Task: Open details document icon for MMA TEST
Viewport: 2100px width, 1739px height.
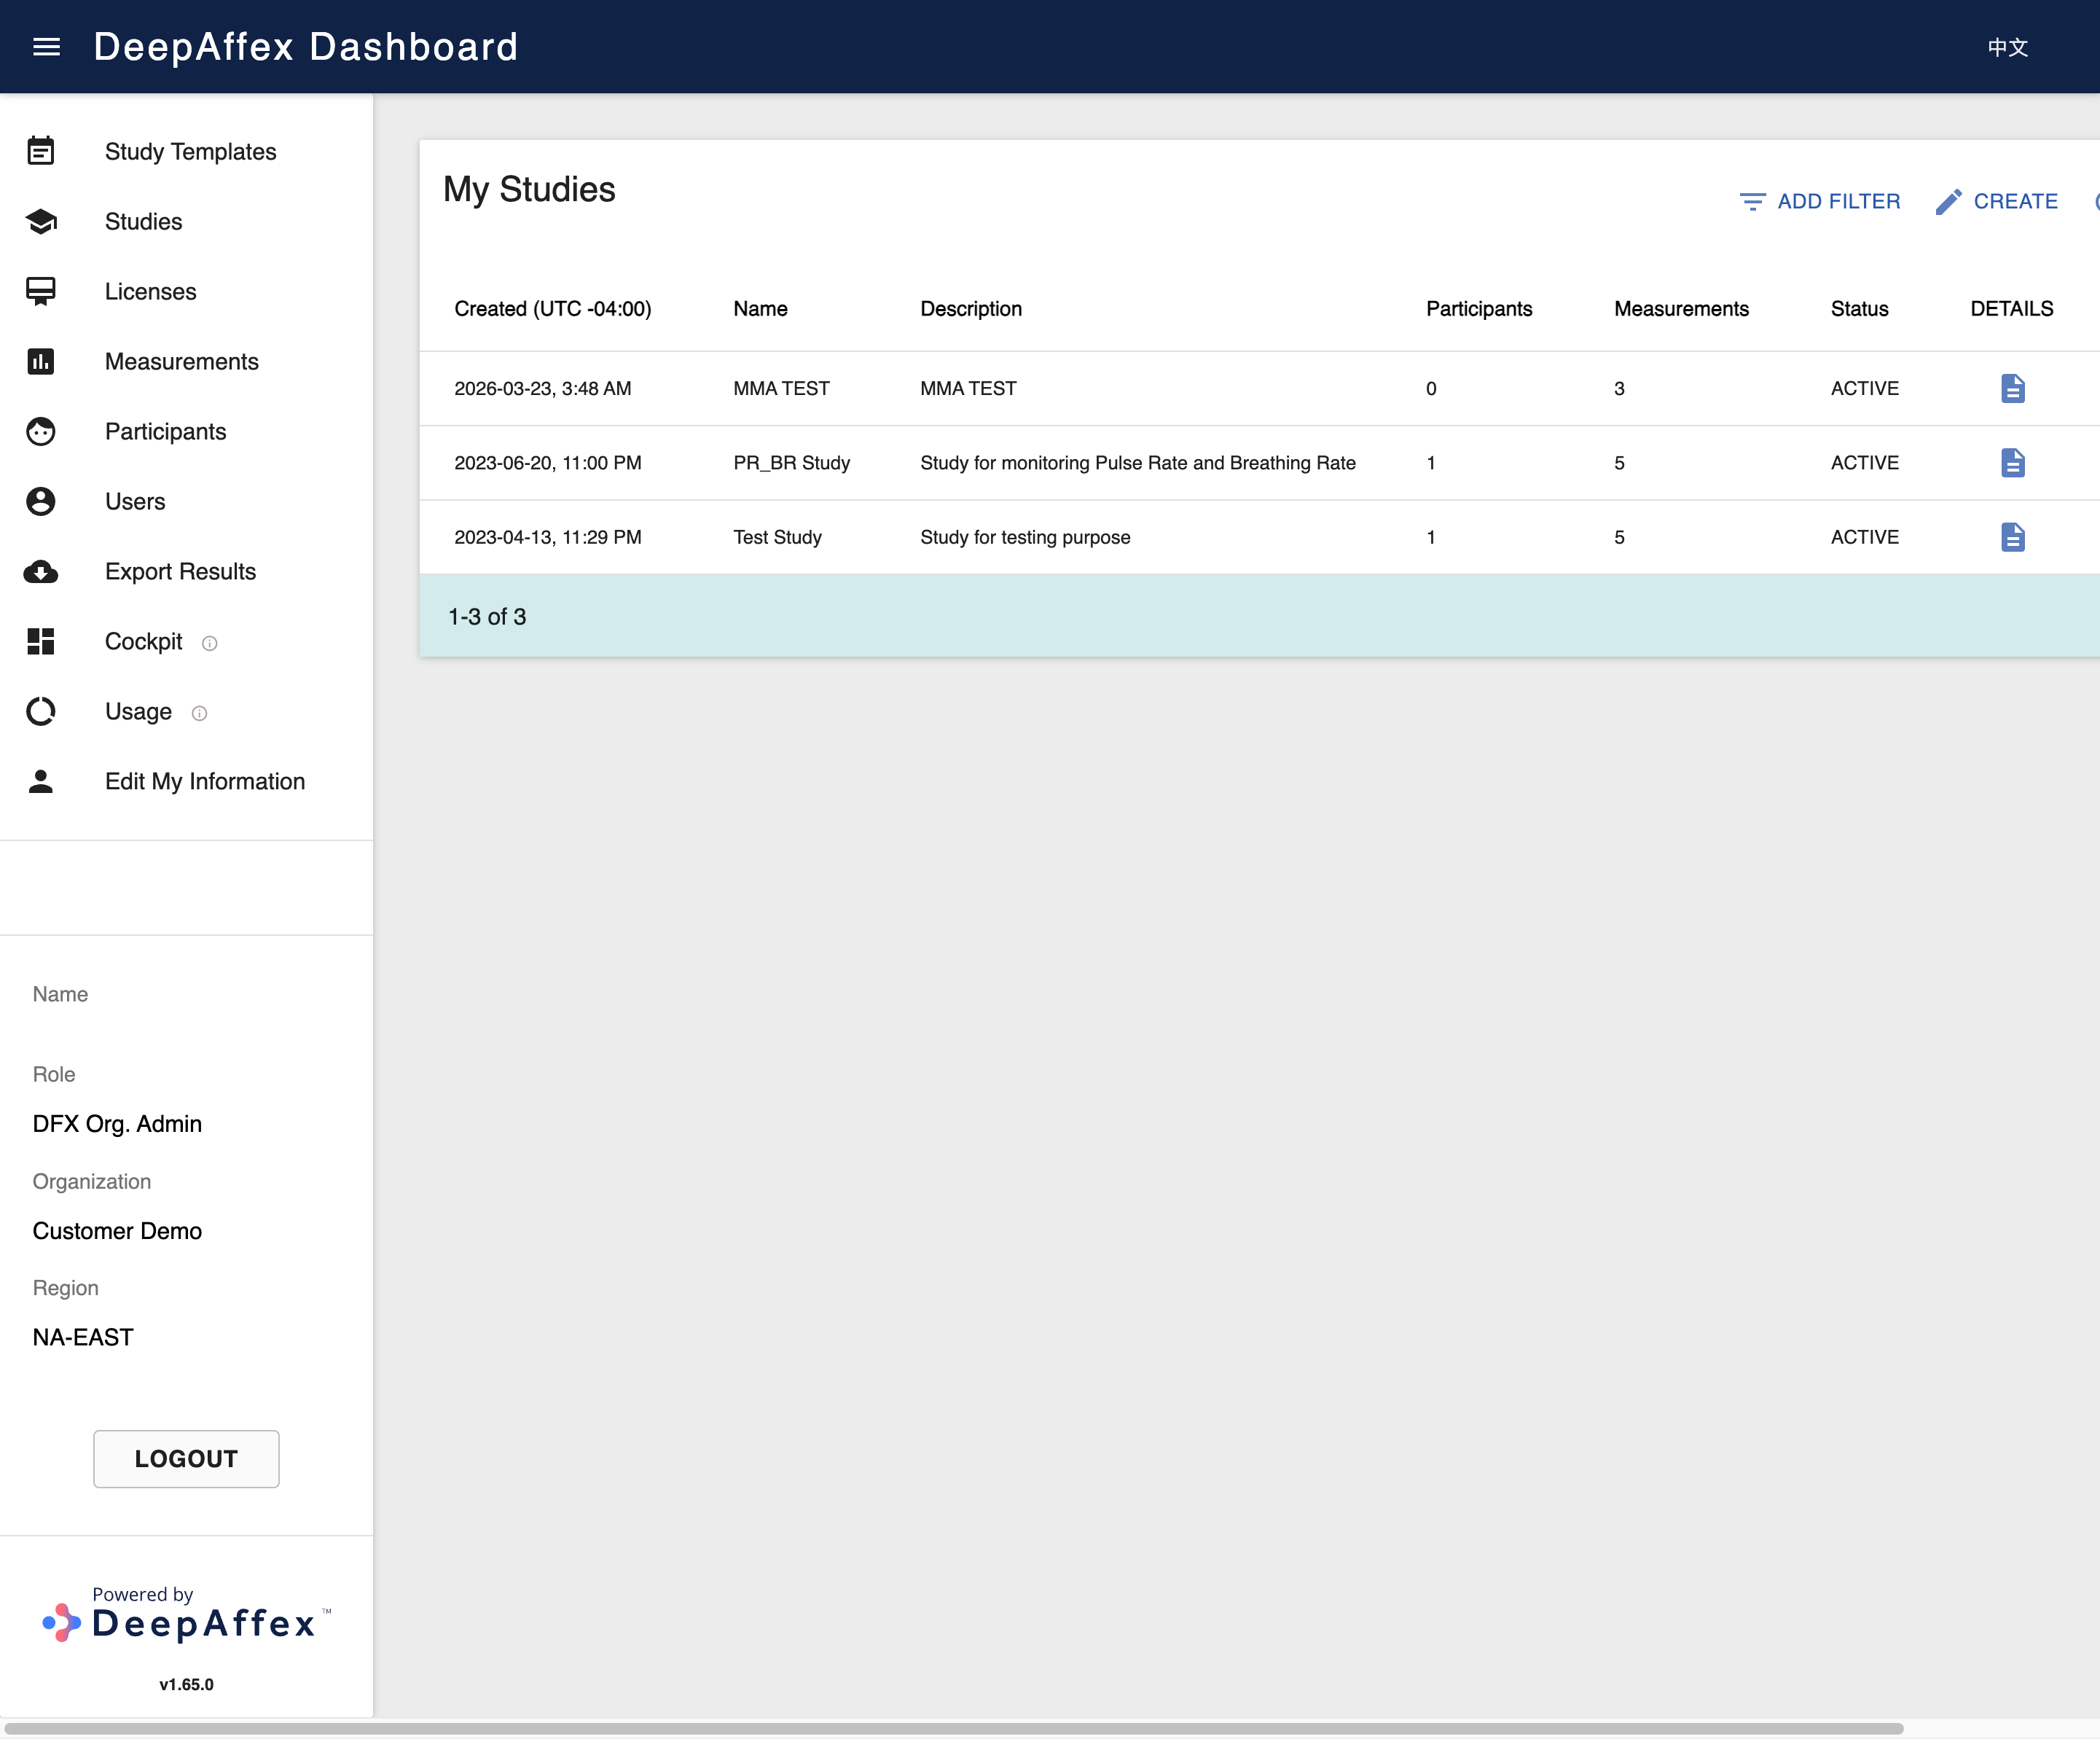Action: [x=2012, y=388]
